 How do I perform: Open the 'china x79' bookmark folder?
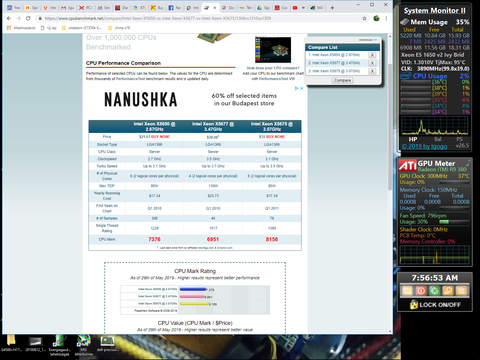click(119, 28)
